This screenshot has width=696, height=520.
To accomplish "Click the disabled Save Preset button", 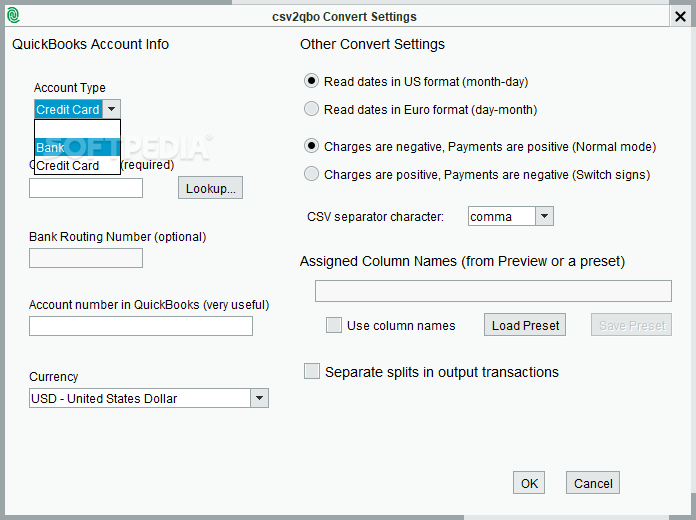I will [x=631, y=325].
